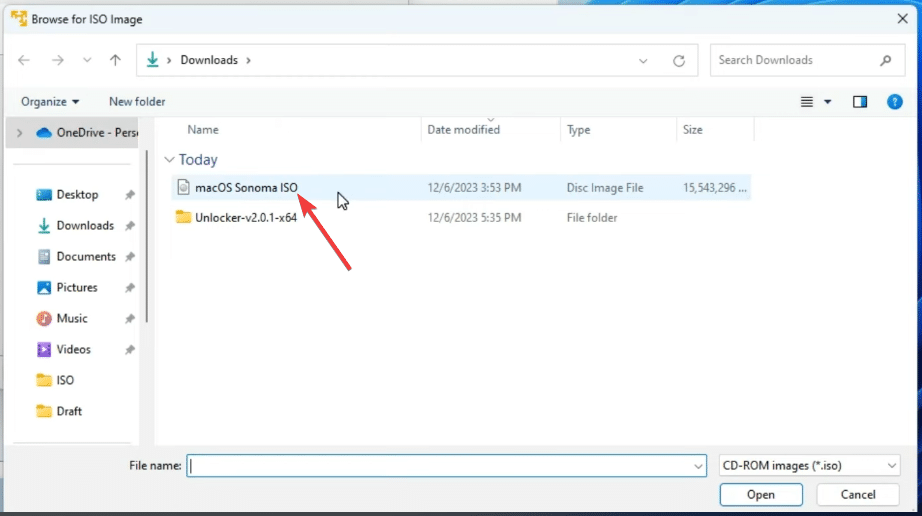Viewport: 922px width, 516px height.
Task: Click the 15,543,296 size cell
Action: (714, 188)
